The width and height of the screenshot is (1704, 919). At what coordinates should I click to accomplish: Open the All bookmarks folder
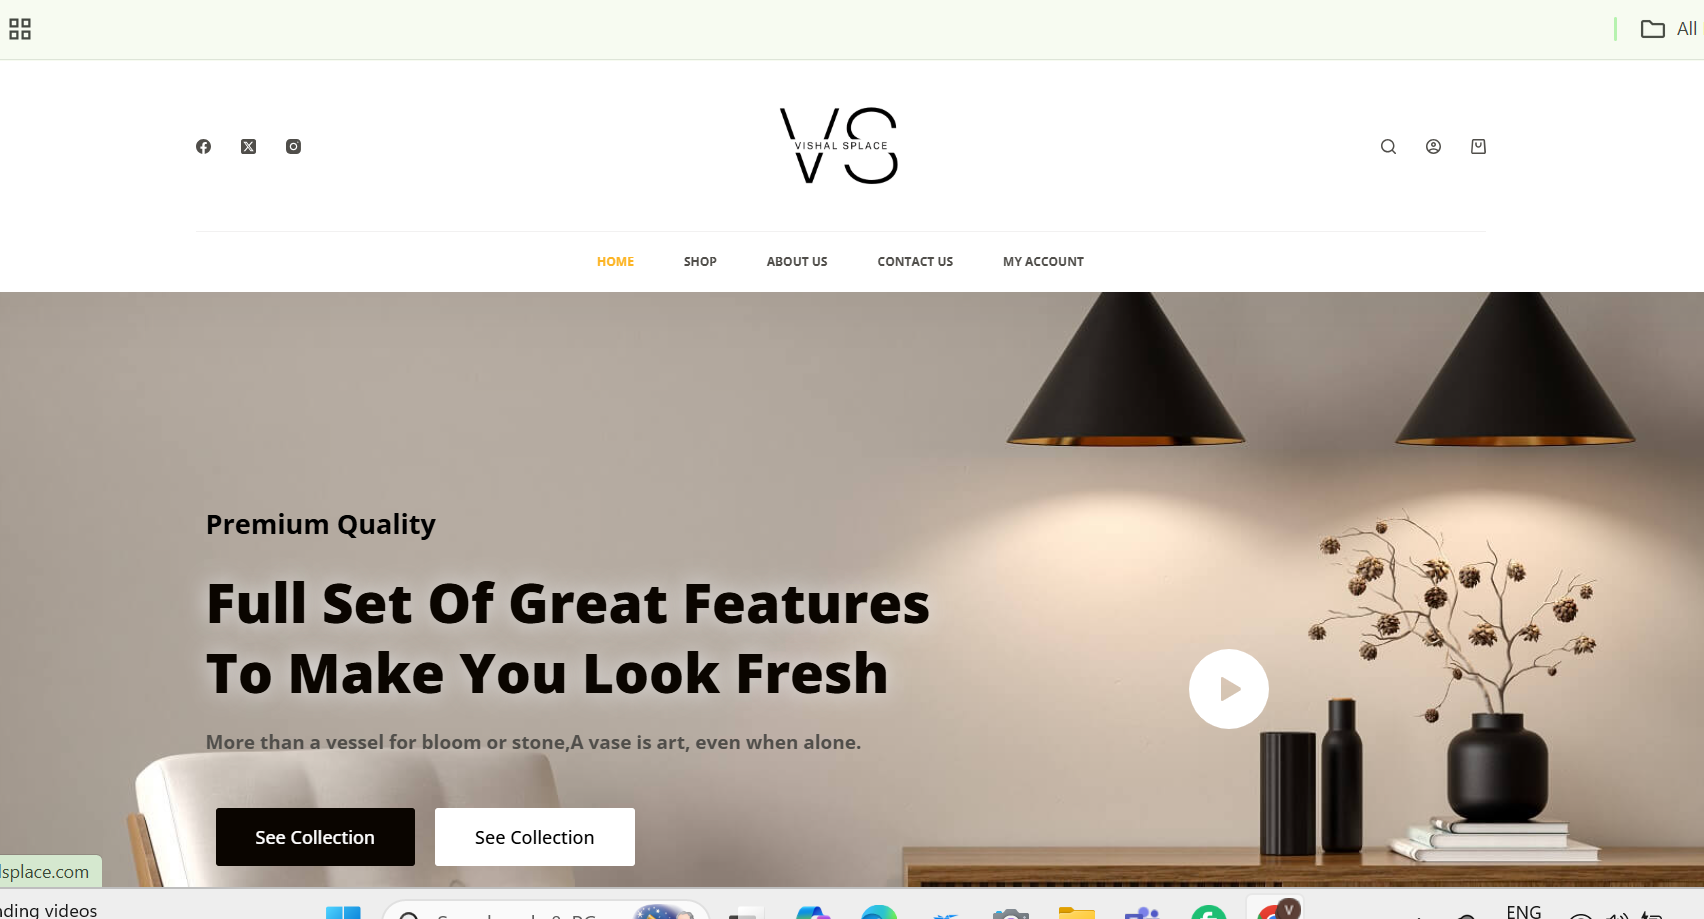point(1669,29)
